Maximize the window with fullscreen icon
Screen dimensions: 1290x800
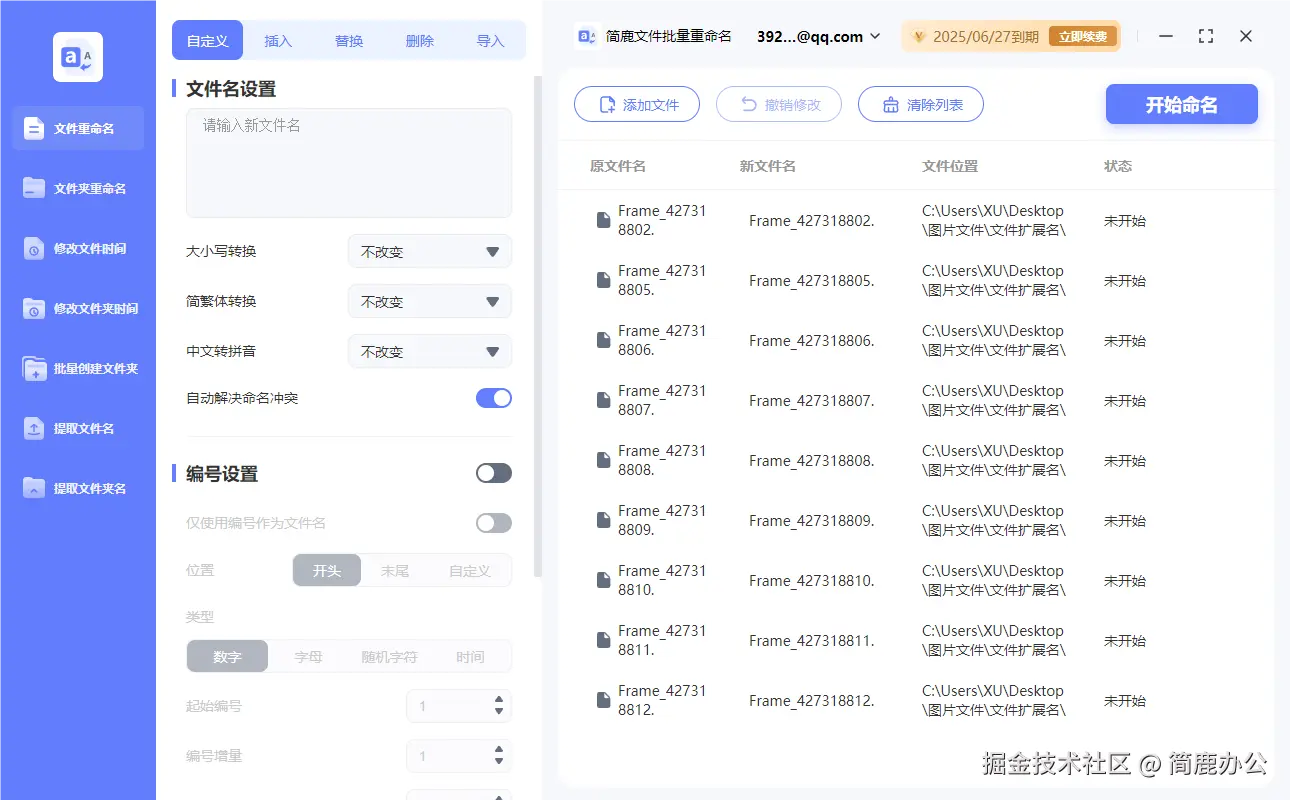[1206, 36]
